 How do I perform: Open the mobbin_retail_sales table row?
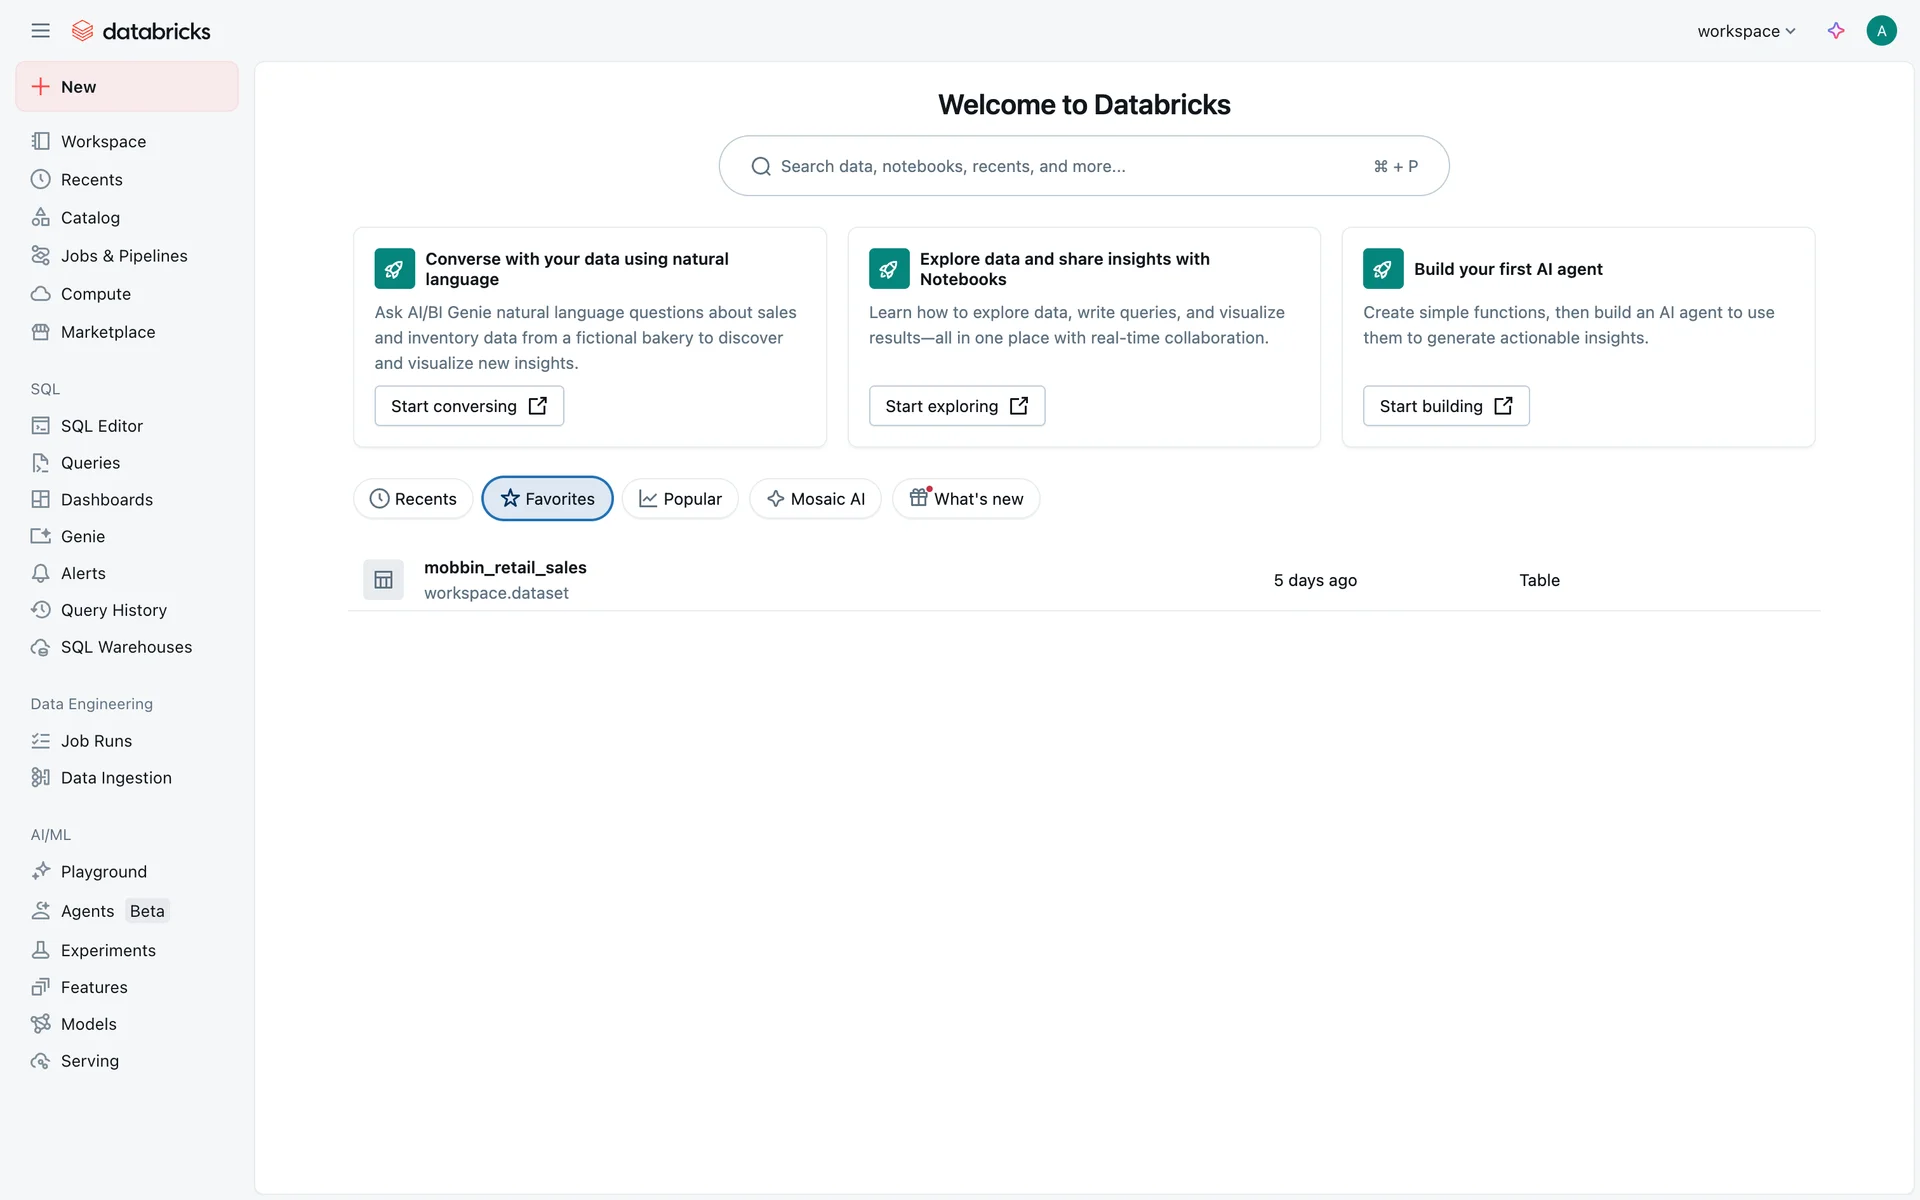pos(505,568)
